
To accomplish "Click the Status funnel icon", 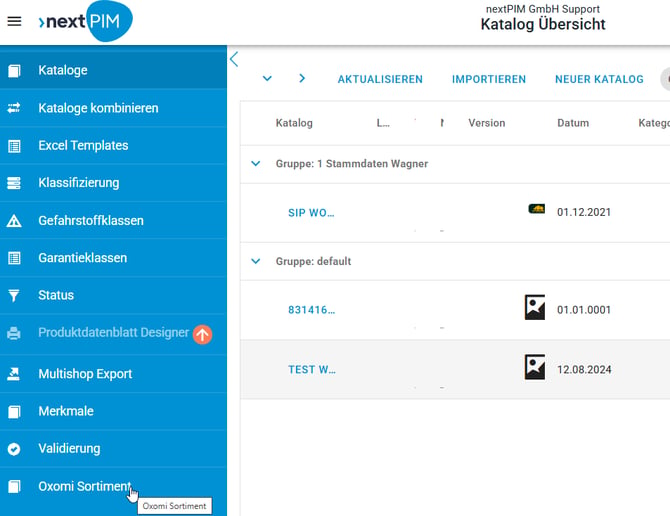I will click(x=14, y=295).
